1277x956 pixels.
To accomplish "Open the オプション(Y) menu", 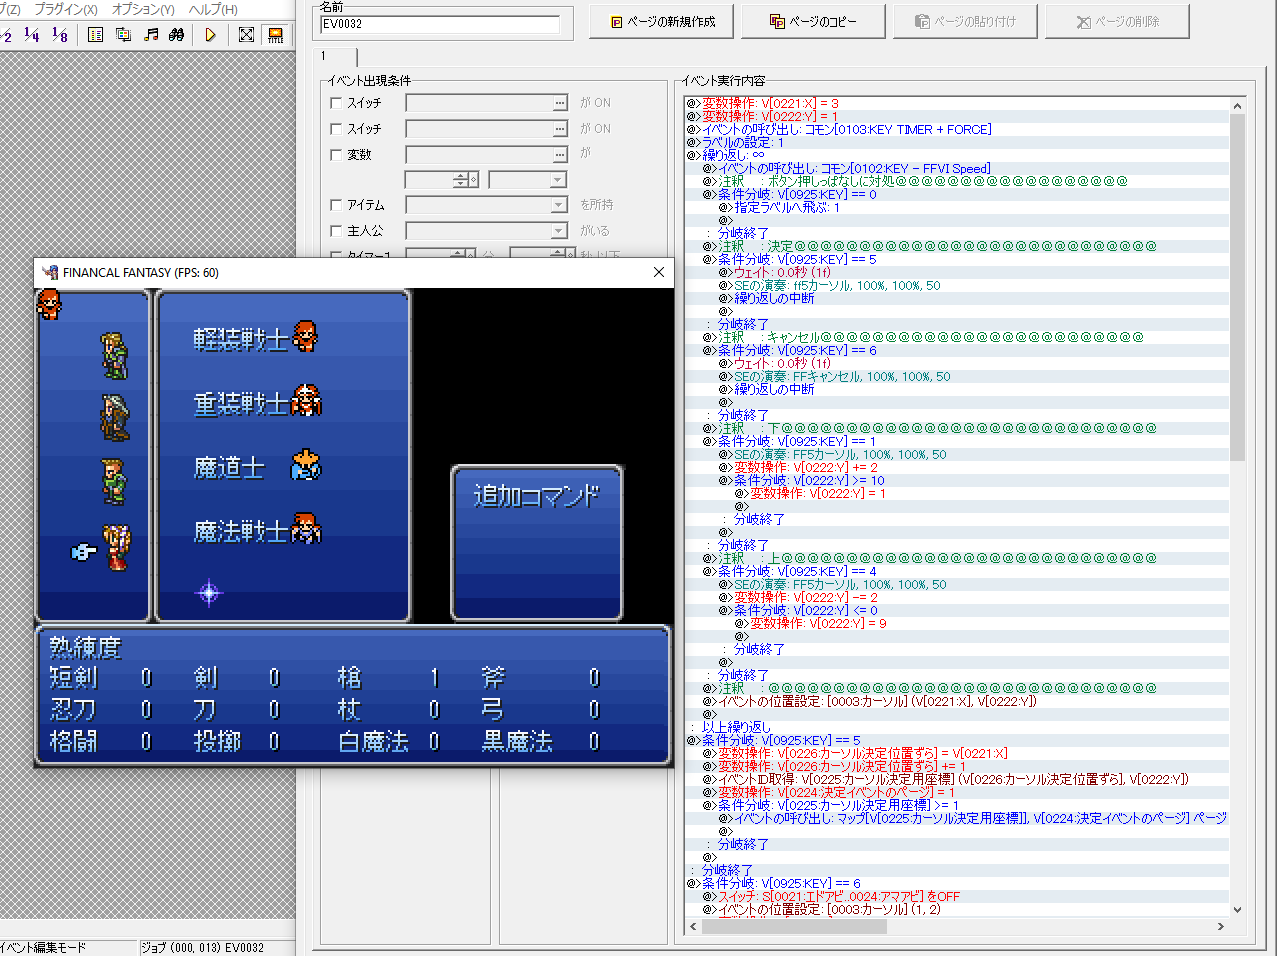I will point(143,9).
